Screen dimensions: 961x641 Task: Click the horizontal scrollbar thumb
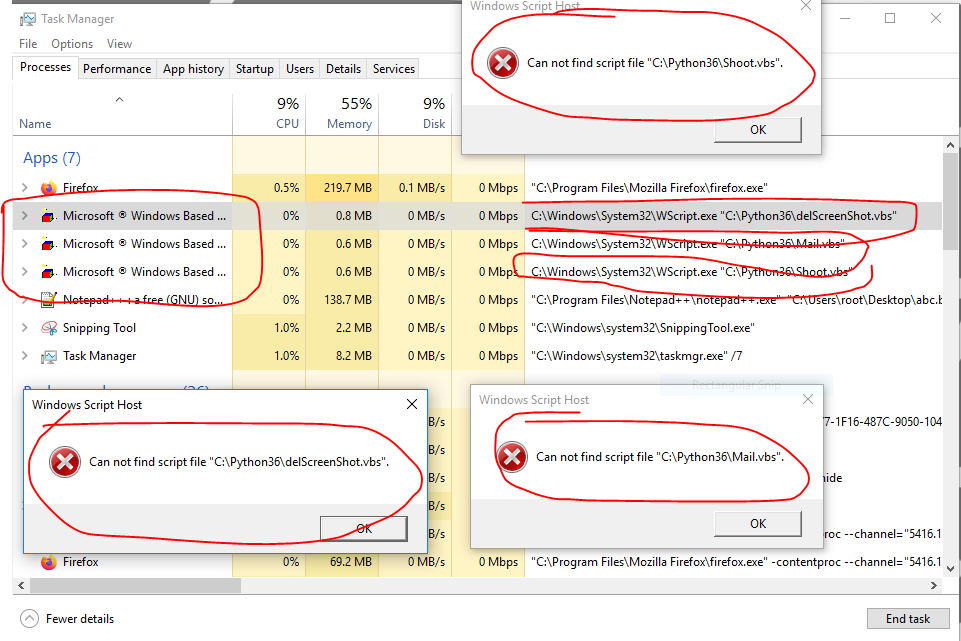(135, 586)
